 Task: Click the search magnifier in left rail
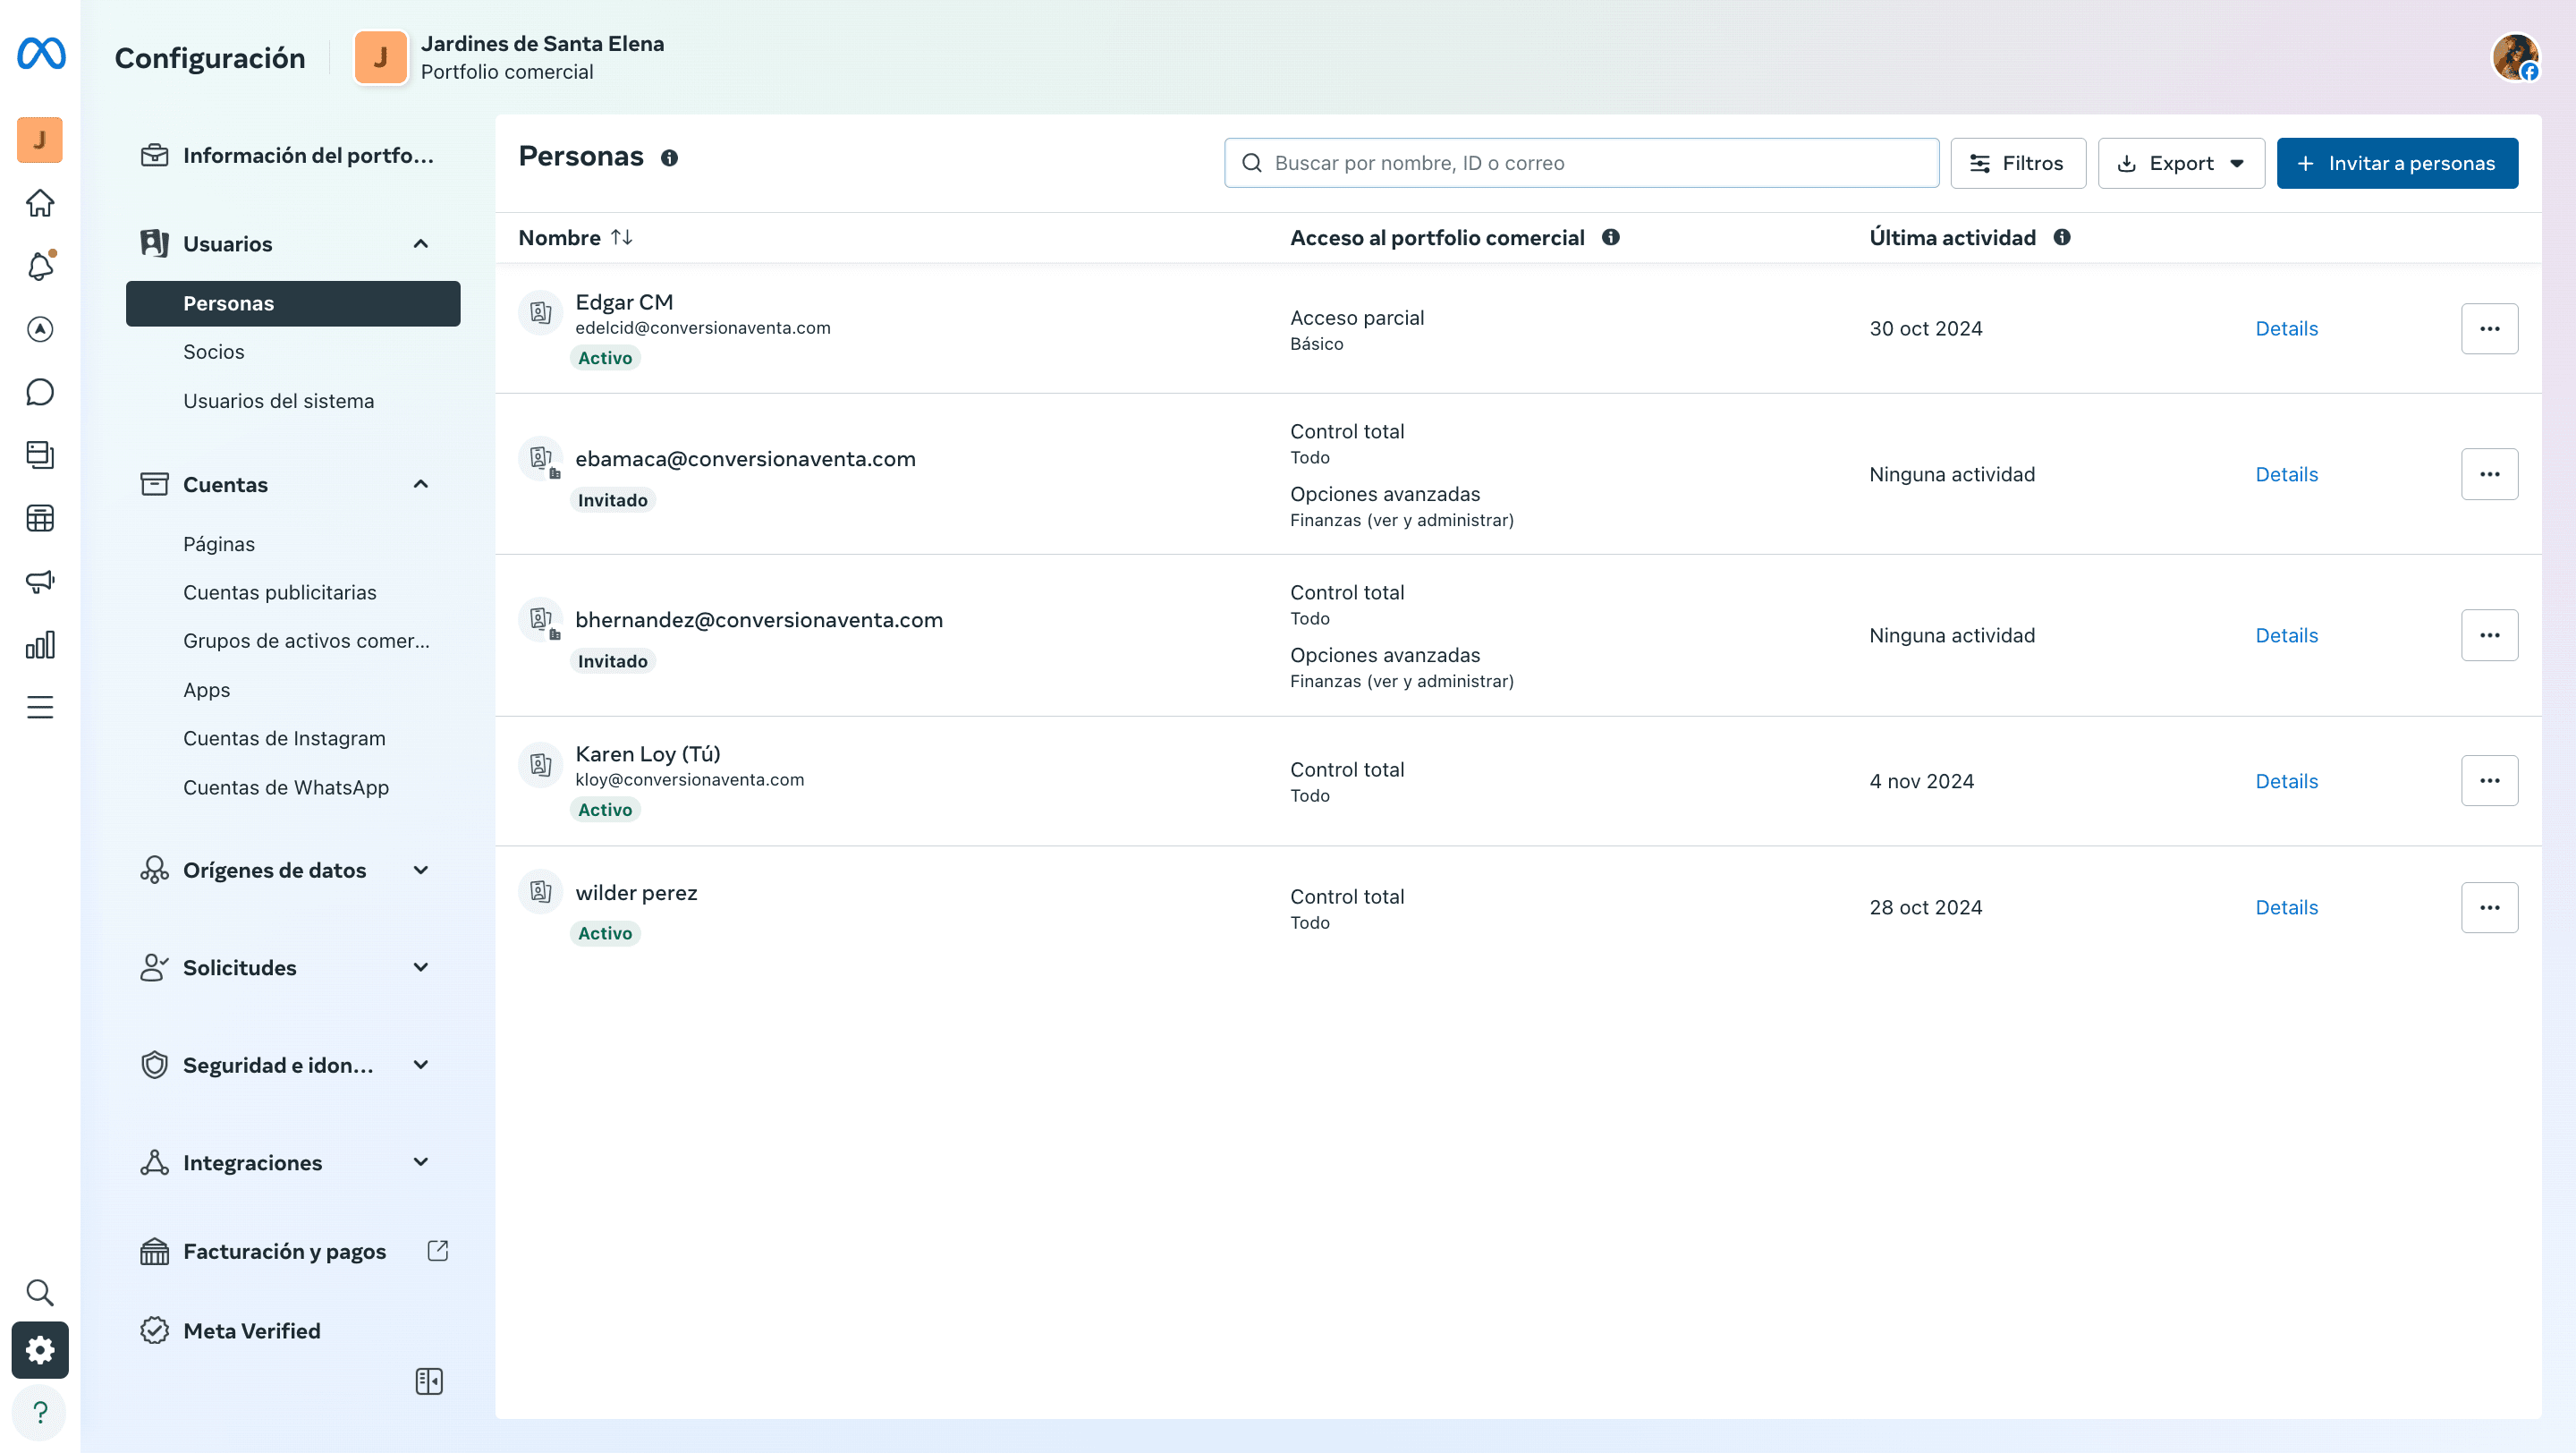click(40, 1292)
